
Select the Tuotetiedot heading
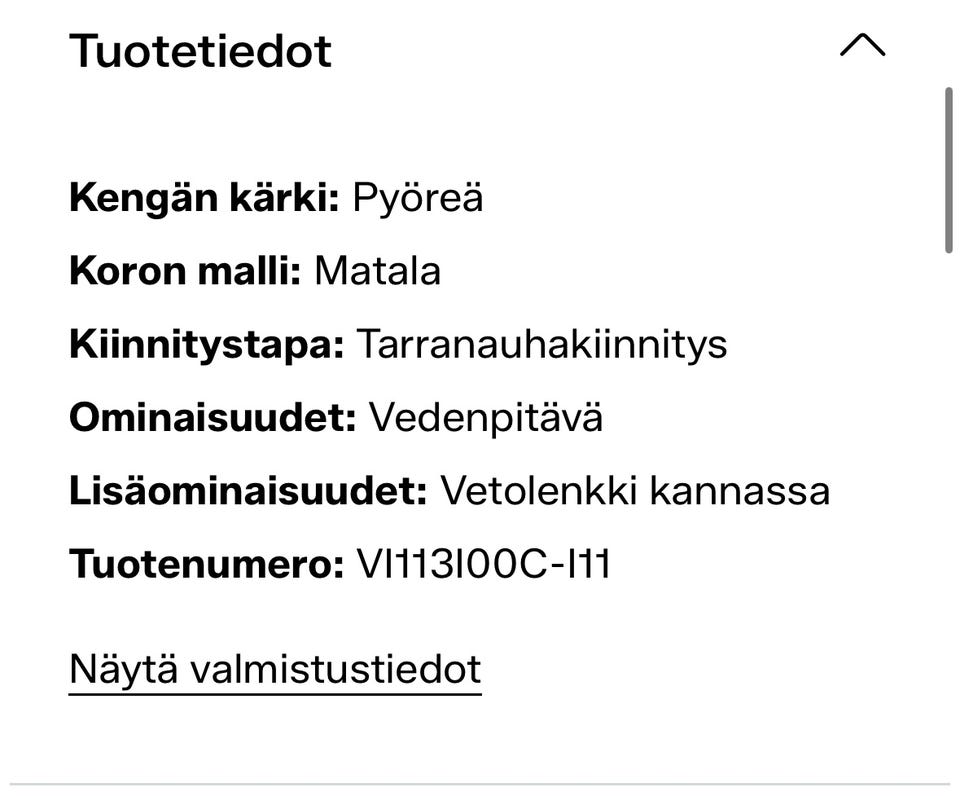pyautogui.click(x=200, y=48)
